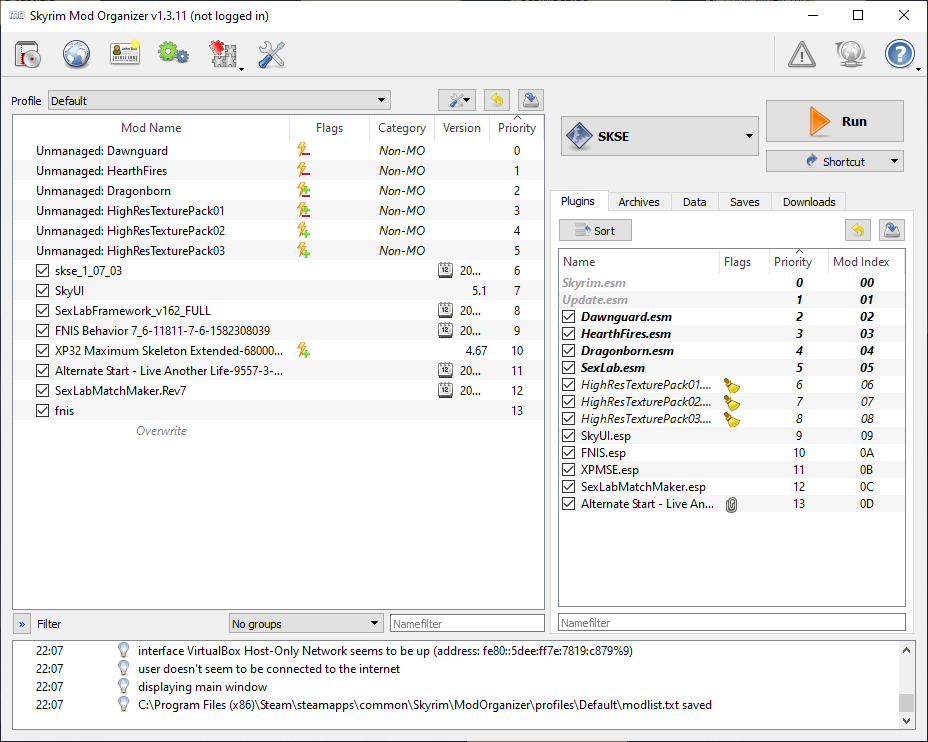Screen dimensions: 928x742
Task: Click the mod list Namefilter field
Action: pyautogui.click(x=467, y=623)
